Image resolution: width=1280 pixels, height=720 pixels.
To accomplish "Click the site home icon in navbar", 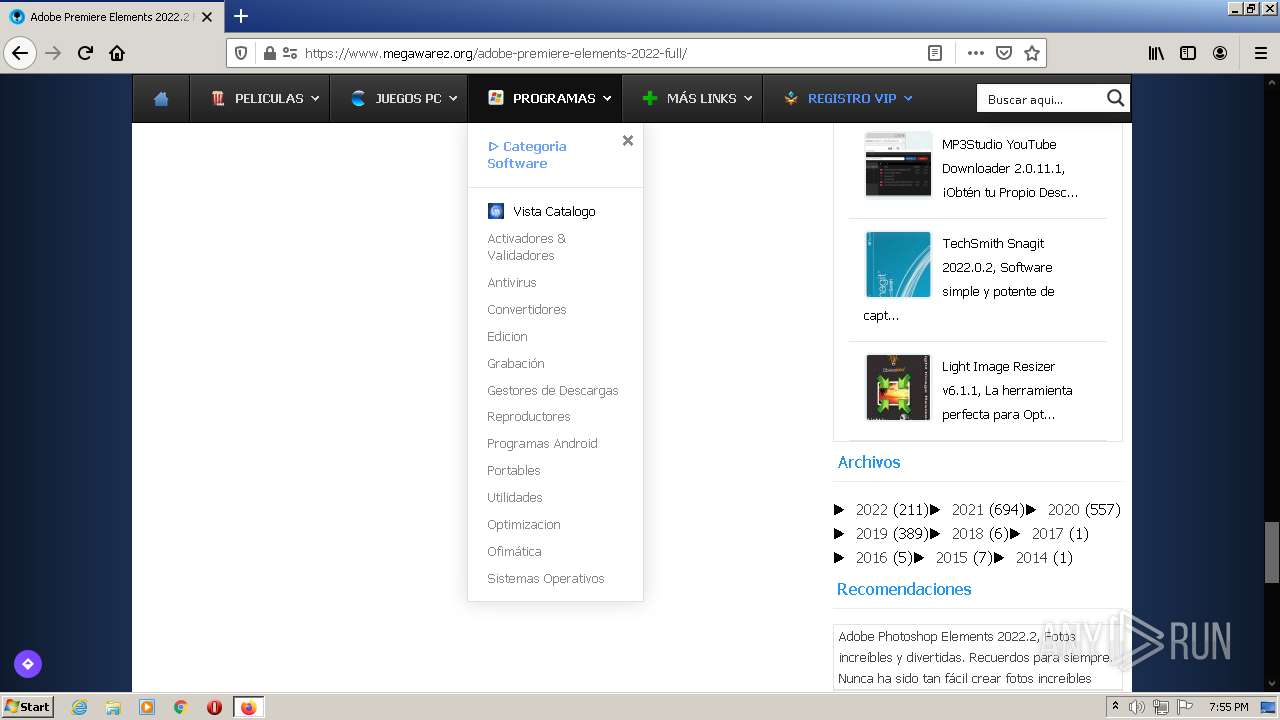I will pyautogui.click(x=161, y=98).
